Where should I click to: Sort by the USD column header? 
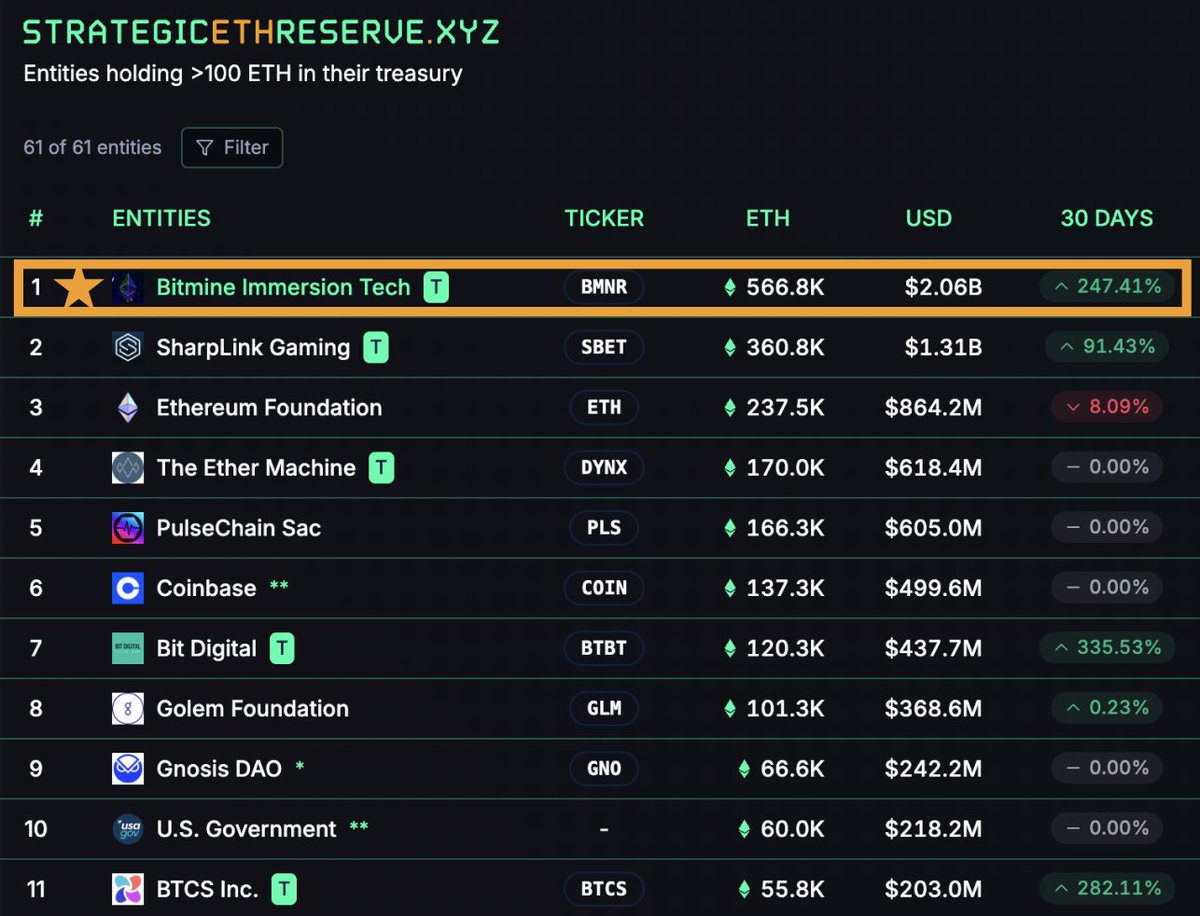pyautogui.click(x=928, y=218)
